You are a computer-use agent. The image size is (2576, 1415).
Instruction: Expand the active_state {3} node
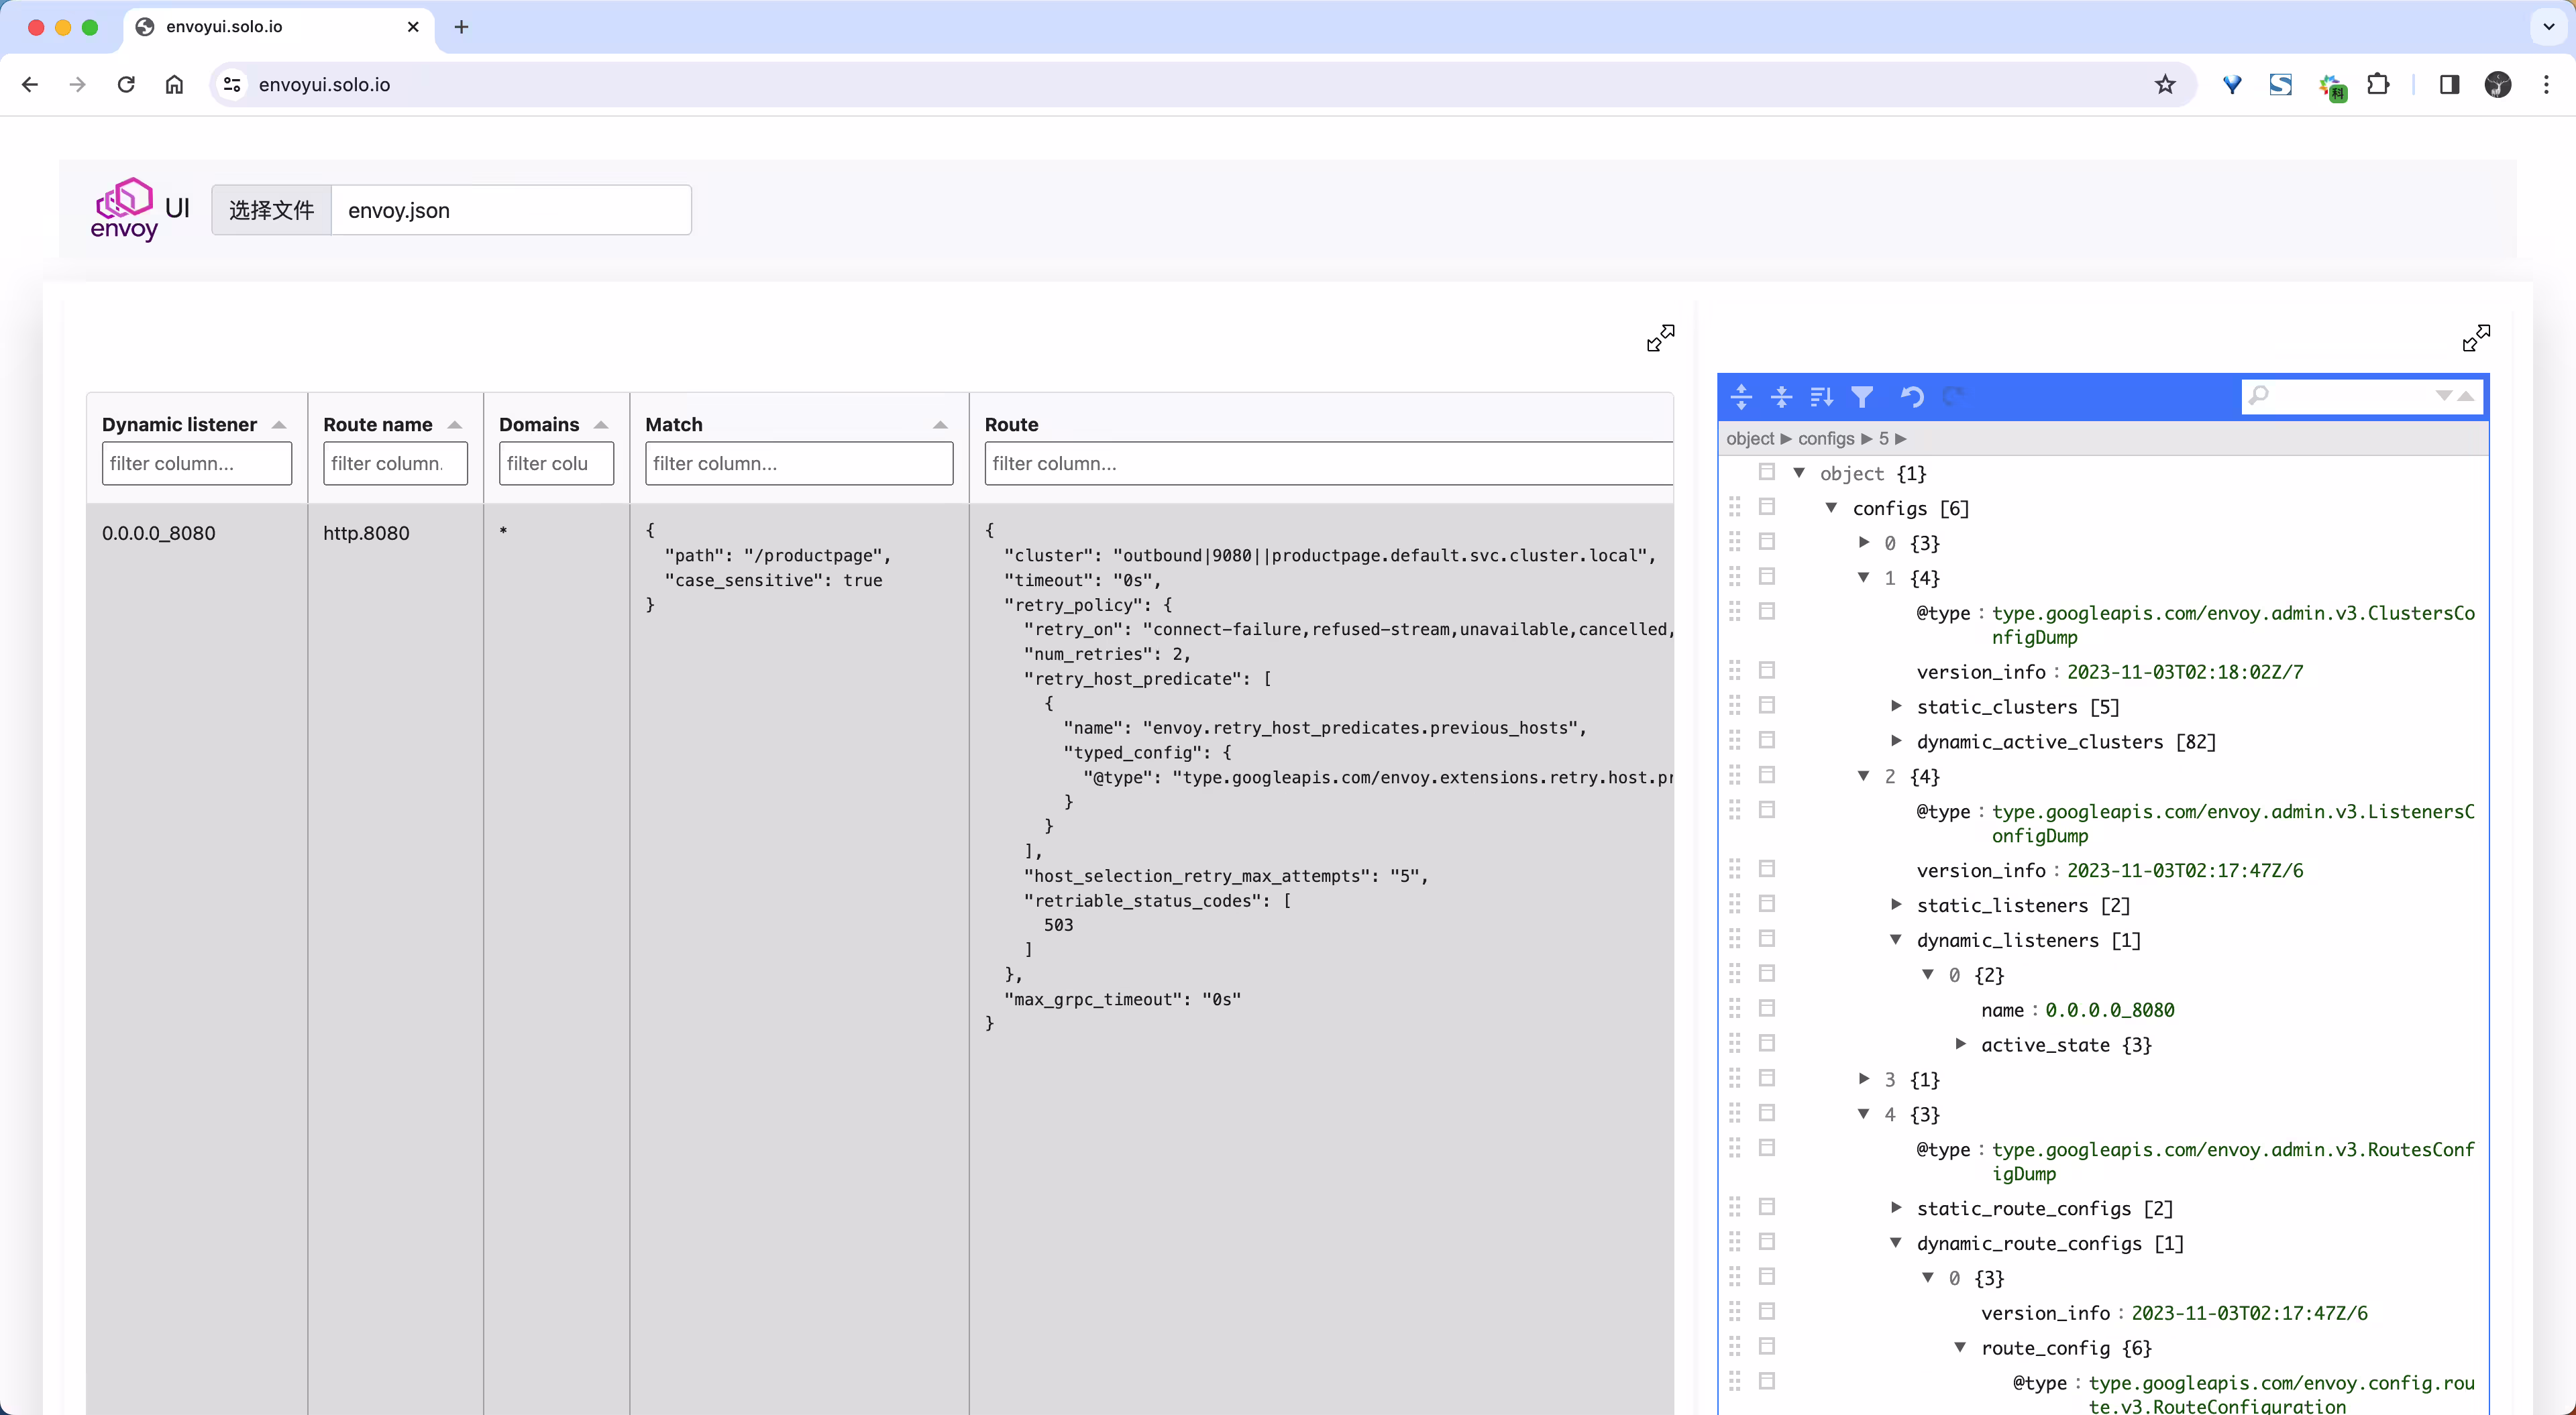(x=1961, y=1043)
